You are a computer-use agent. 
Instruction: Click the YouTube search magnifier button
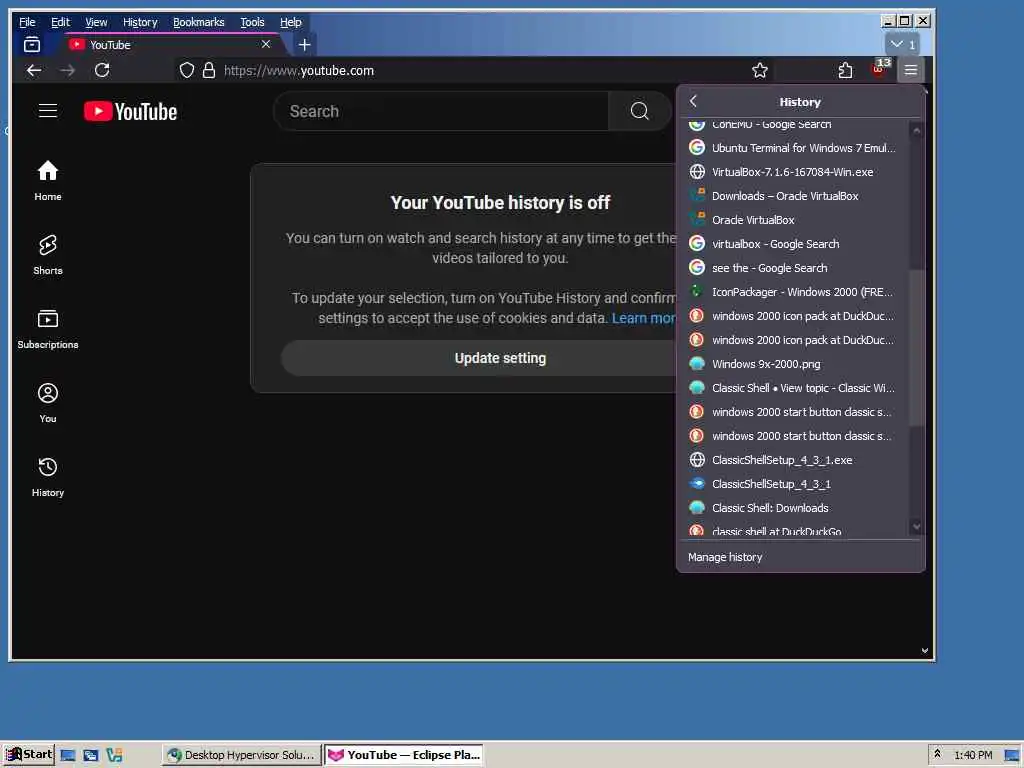(x=640, y=111)
